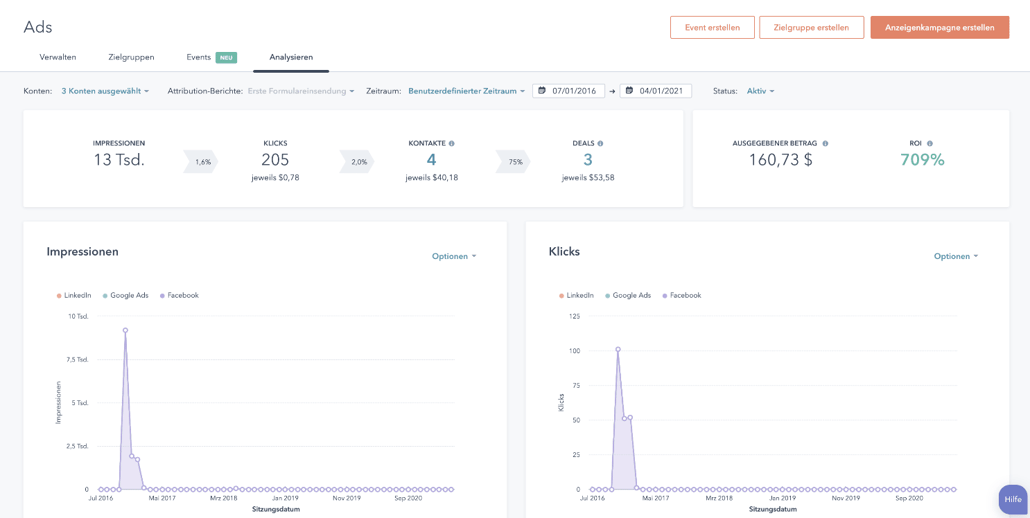The width and height of the screenshot is (1030, 518).
Task: Expand the Konten accounts dropdown
Action: coord(105,91)
